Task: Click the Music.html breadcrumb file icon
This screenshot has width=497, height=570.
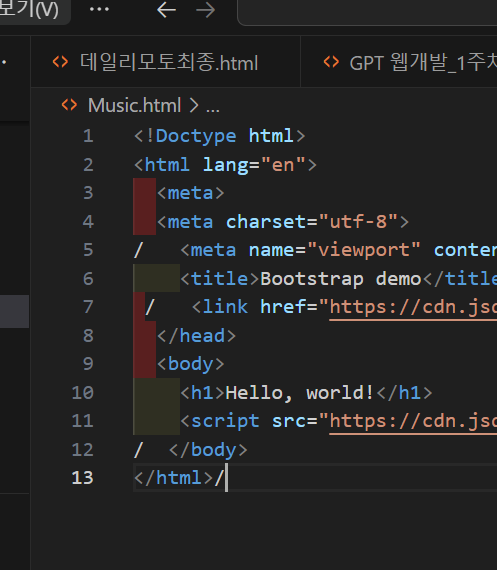Action: (69, 105)
